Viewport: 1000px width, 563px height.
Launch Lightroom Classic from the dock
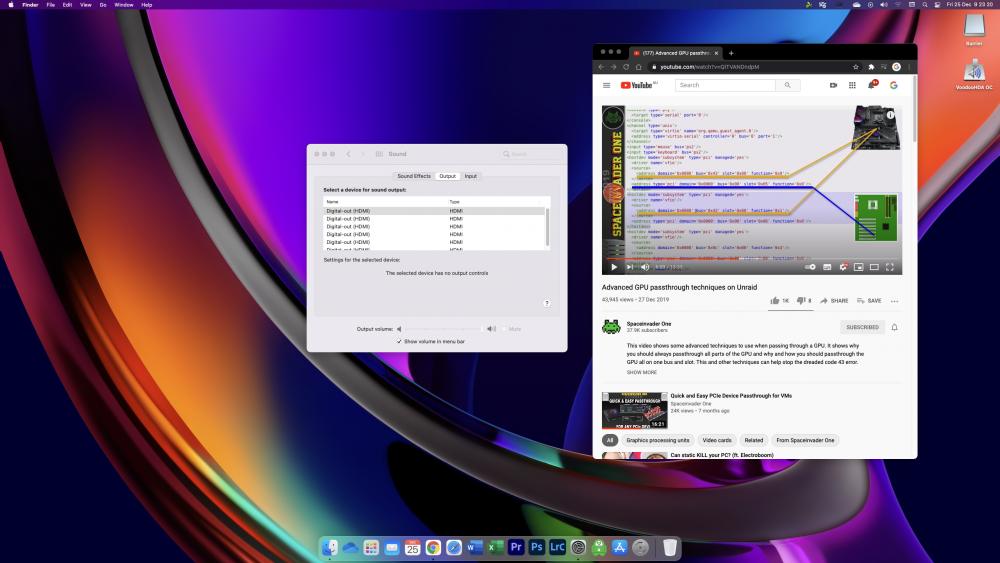(x=557, y=547)
